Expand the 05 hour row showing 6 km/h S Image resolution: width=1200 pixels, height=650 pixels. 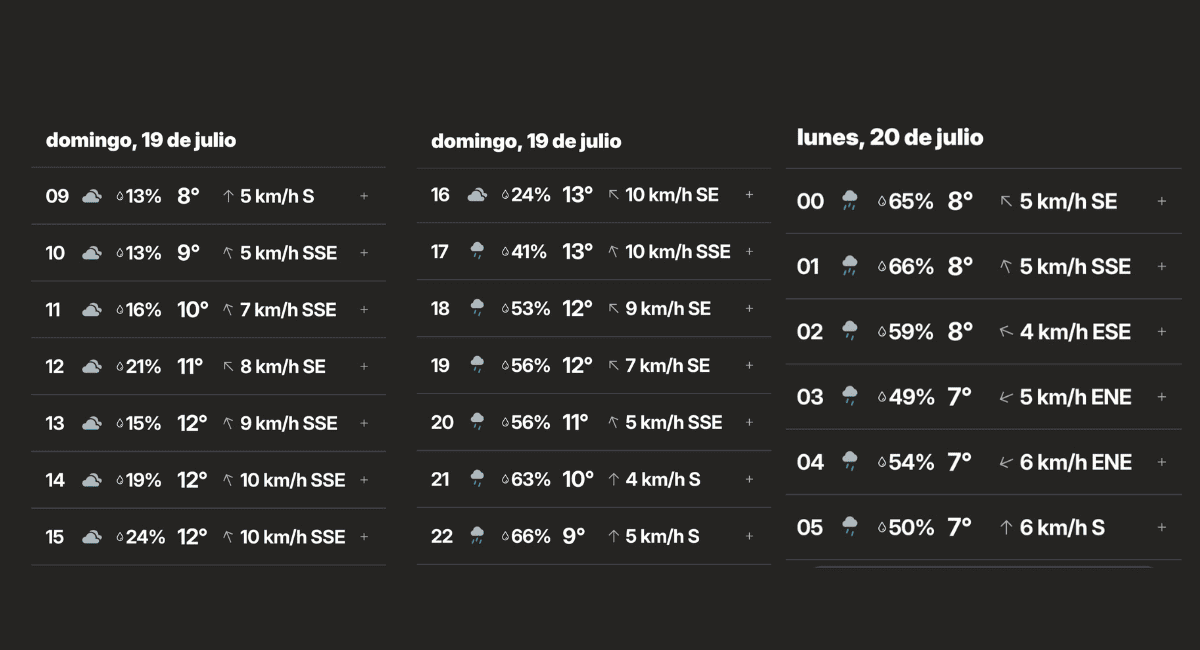(x=1161, y=528)
